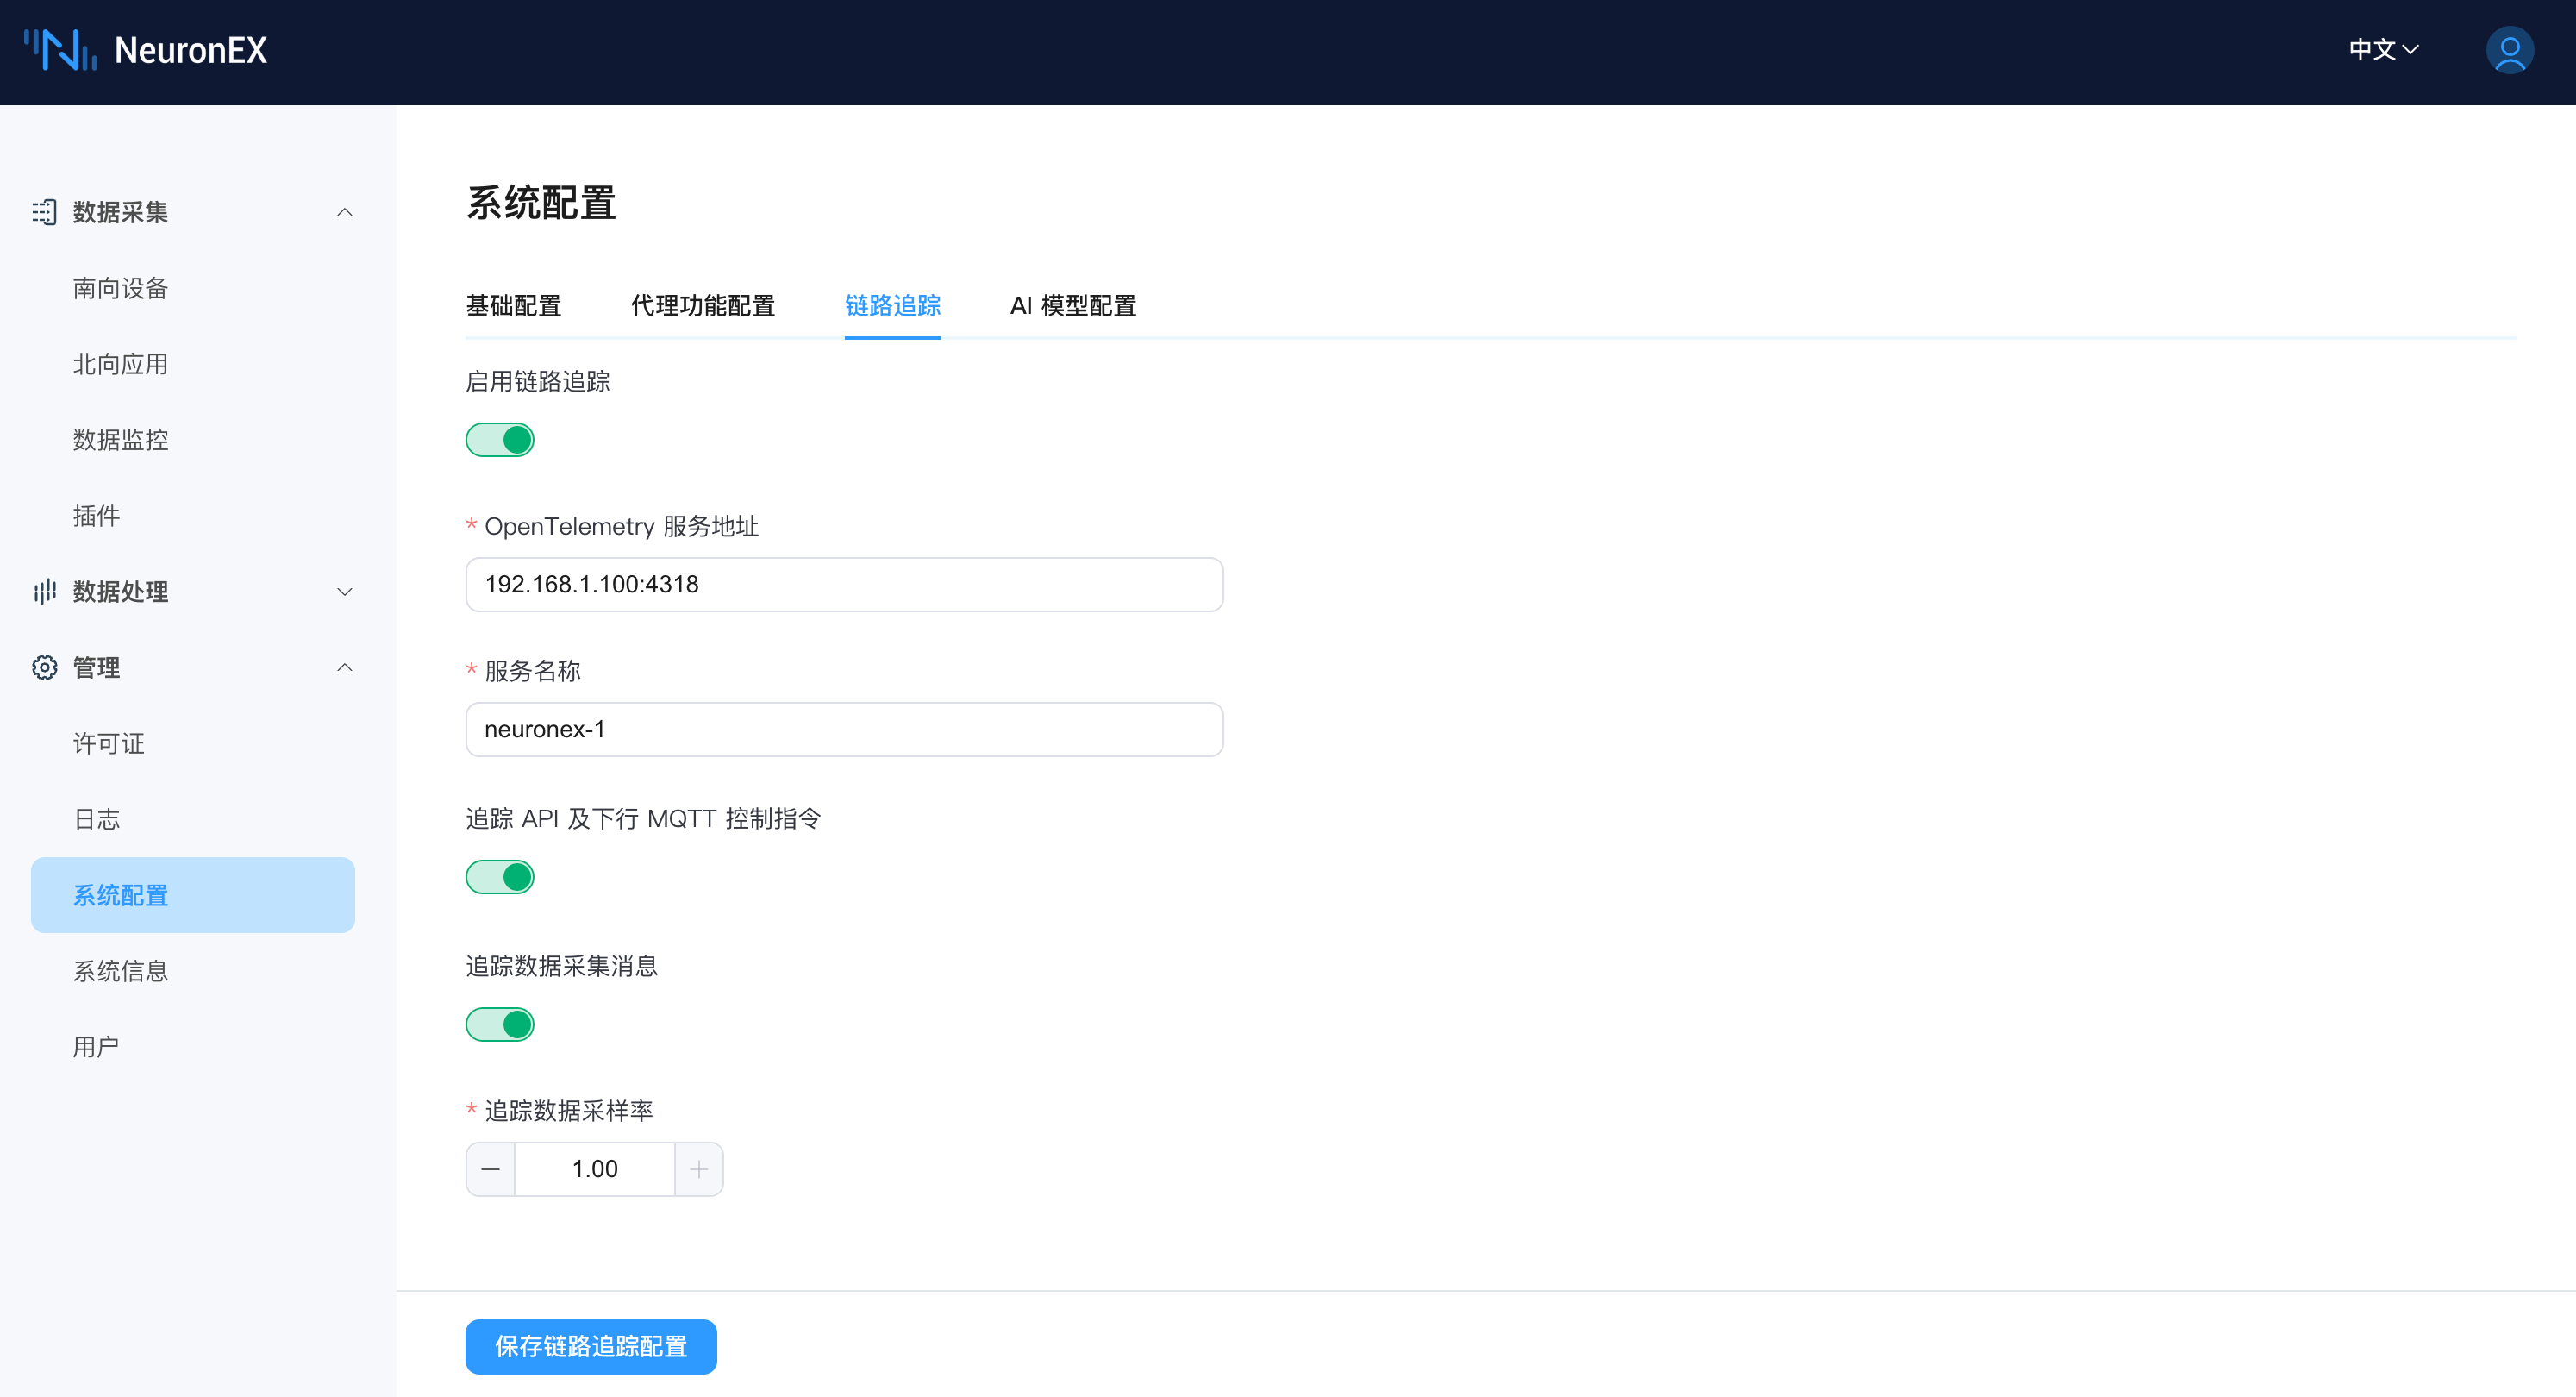2576x1397 pixels.
Task: Click the 数据处理 bars icon
Action: pyautogui.click(x=44, y=592)
